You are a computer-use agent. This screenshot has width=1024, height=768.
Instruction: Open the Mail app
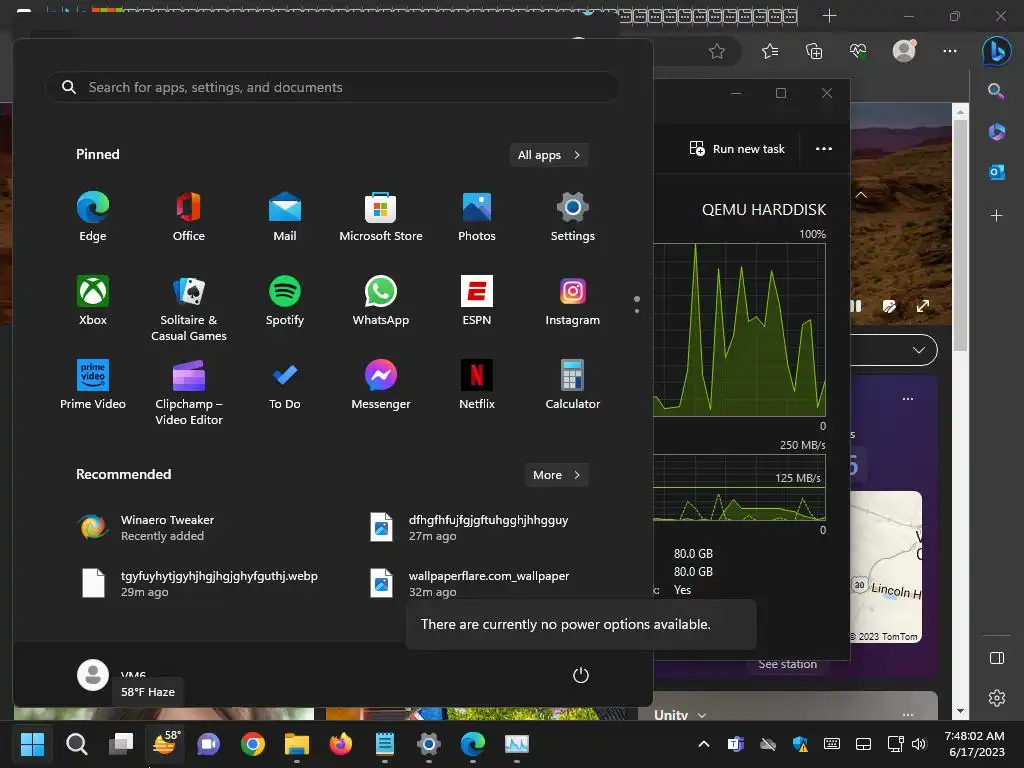285,217
